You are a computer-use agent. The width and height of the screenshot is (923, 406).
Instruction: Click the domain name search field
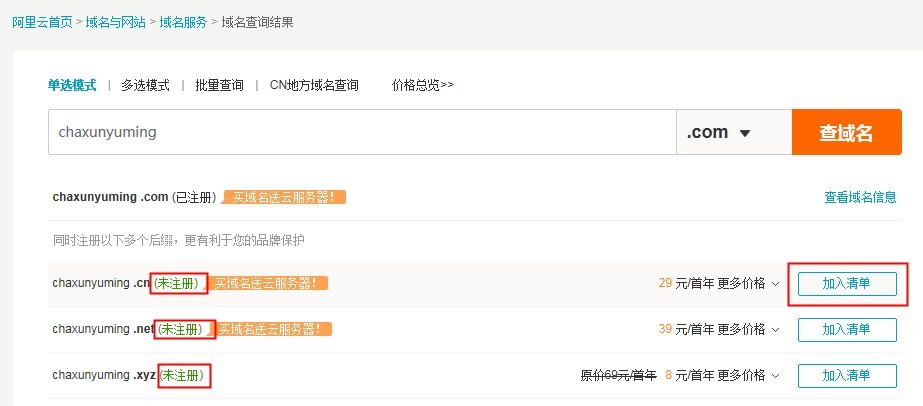click(362, 132)
